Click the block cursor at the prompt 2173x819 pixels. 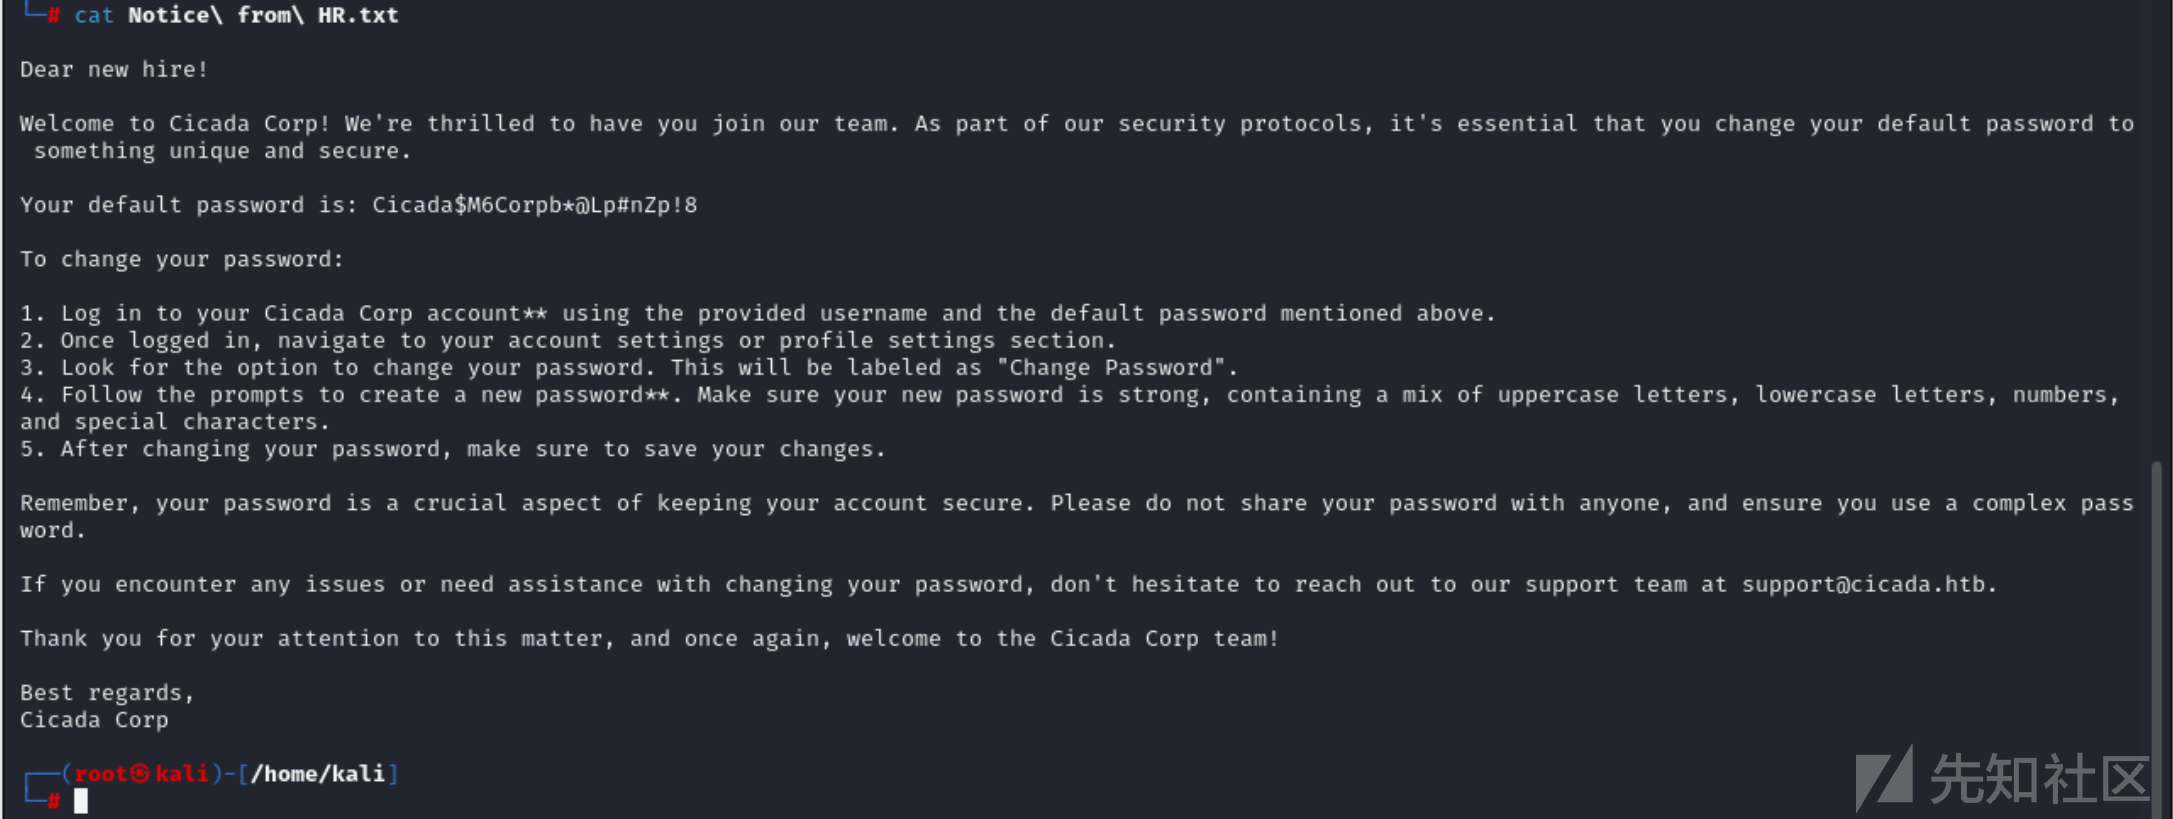pyautogui.click(x=81, y=801)
